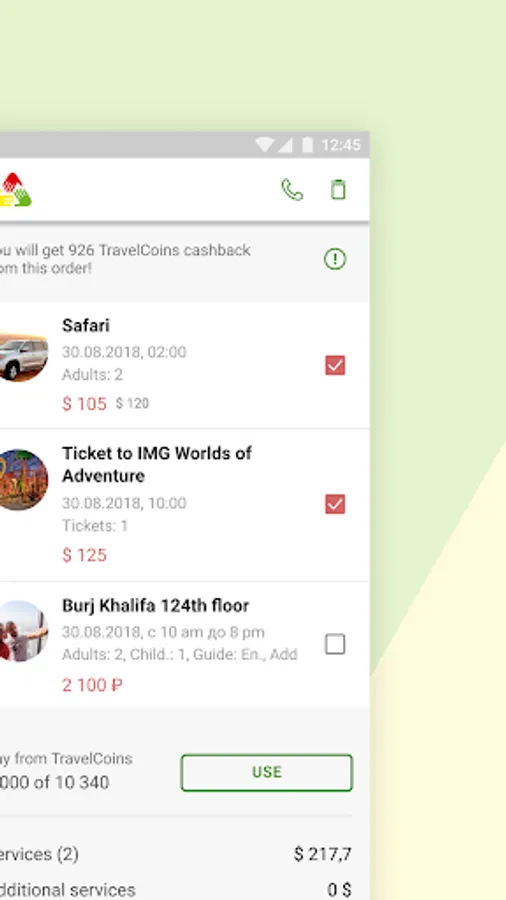Open Ticket to IMG Worlds of Adventure
The height and width of the screenshot is (900, 506).
(x=157, y=464)
